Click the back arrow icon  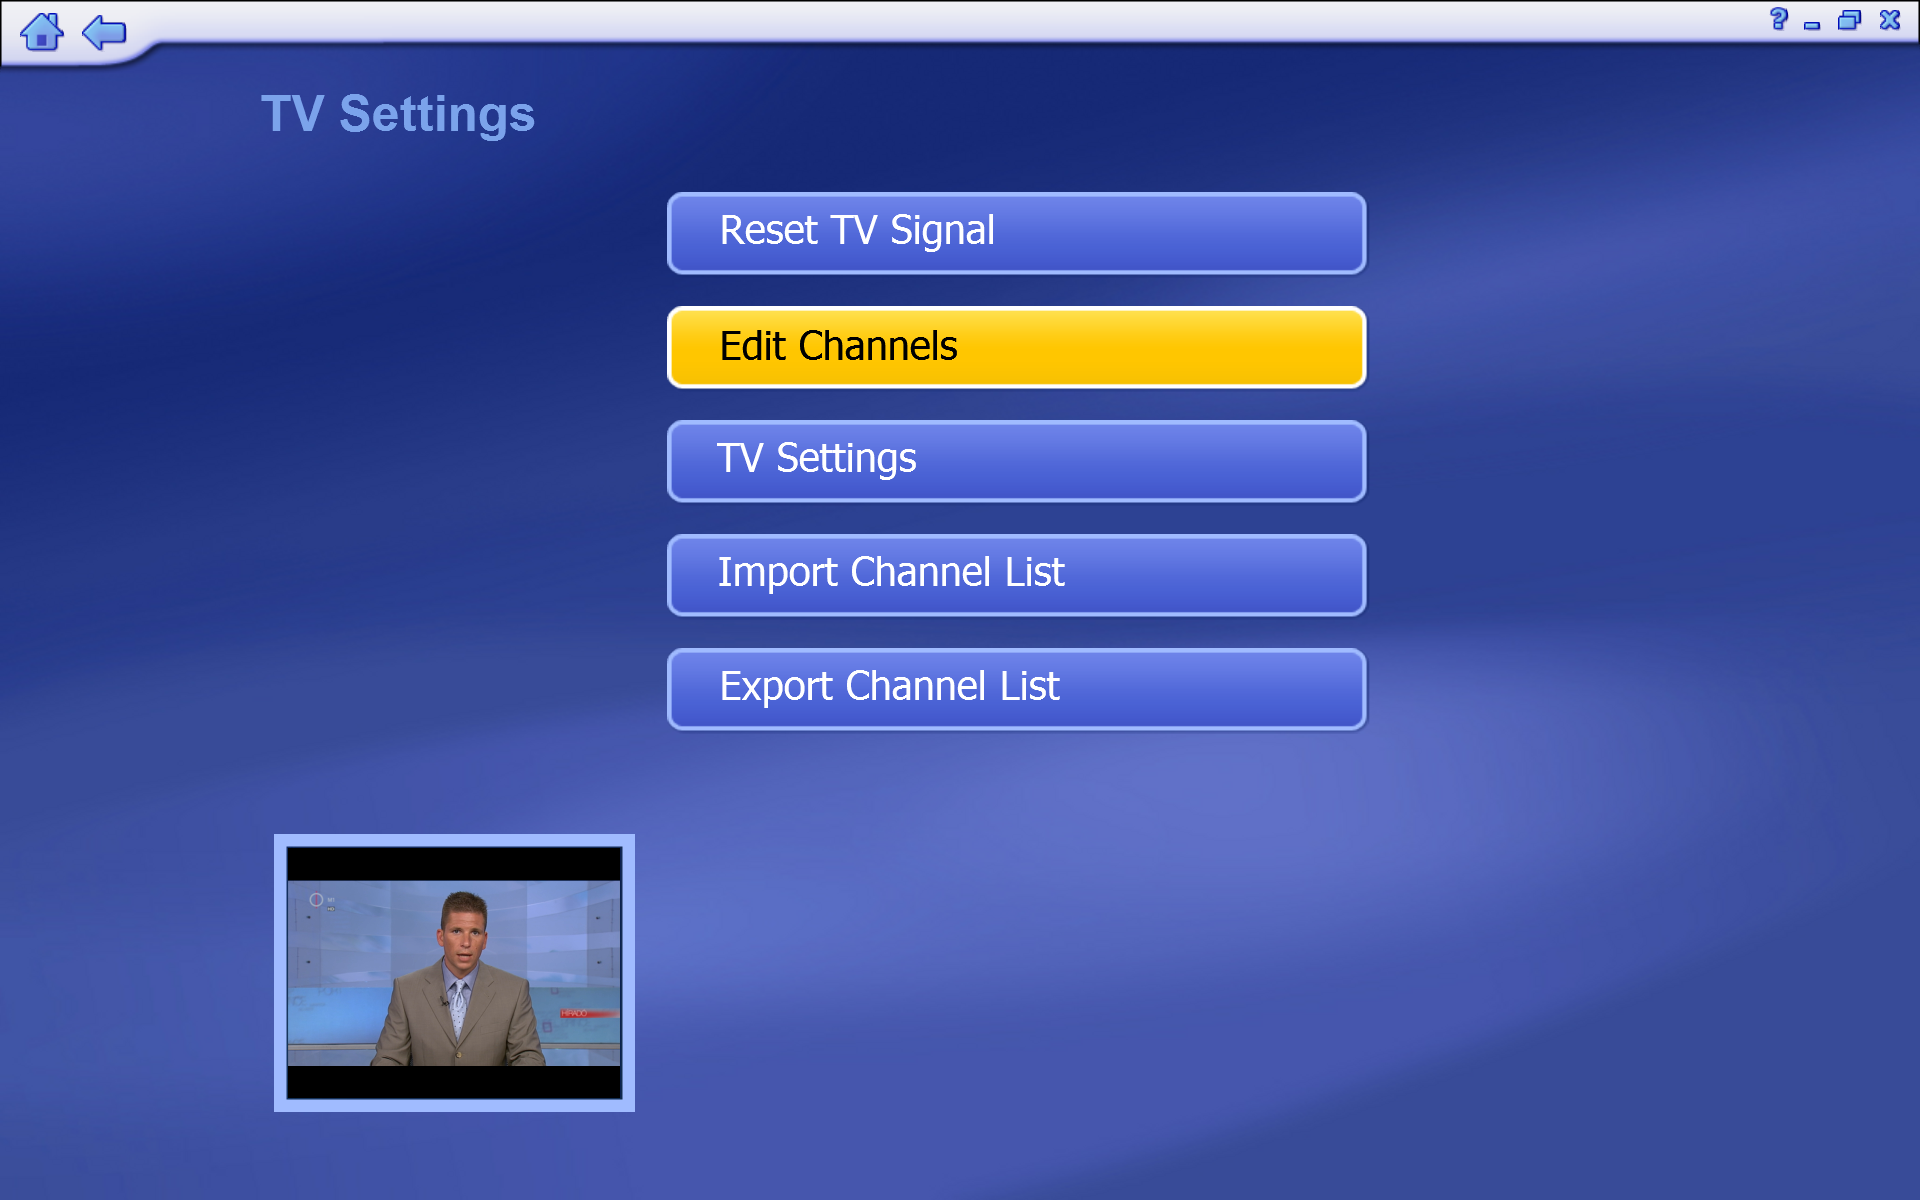pos(104,32)
